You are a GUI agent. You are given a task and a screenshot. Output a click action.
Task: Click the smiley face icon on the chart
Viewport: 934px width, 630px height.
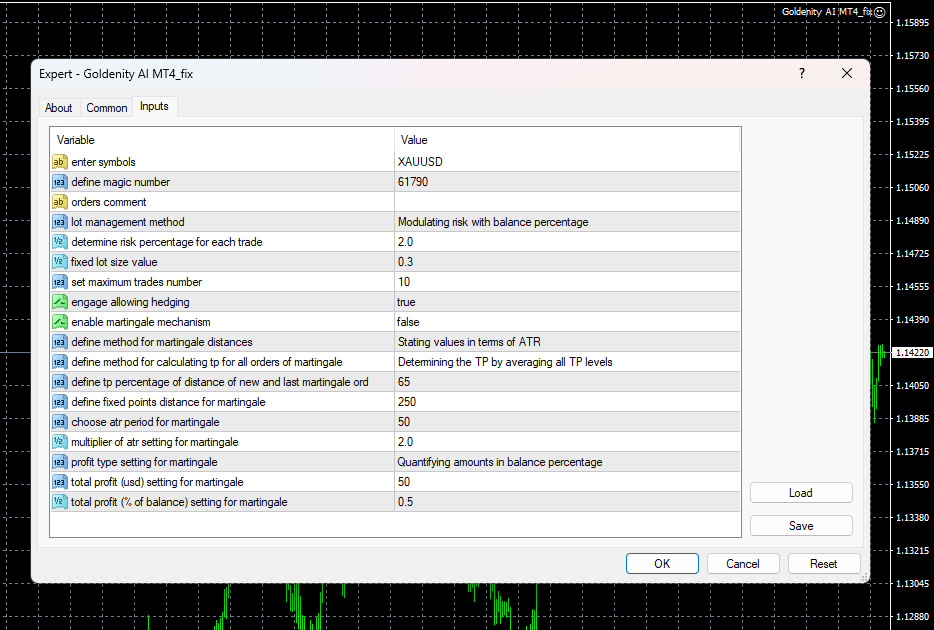879,12
